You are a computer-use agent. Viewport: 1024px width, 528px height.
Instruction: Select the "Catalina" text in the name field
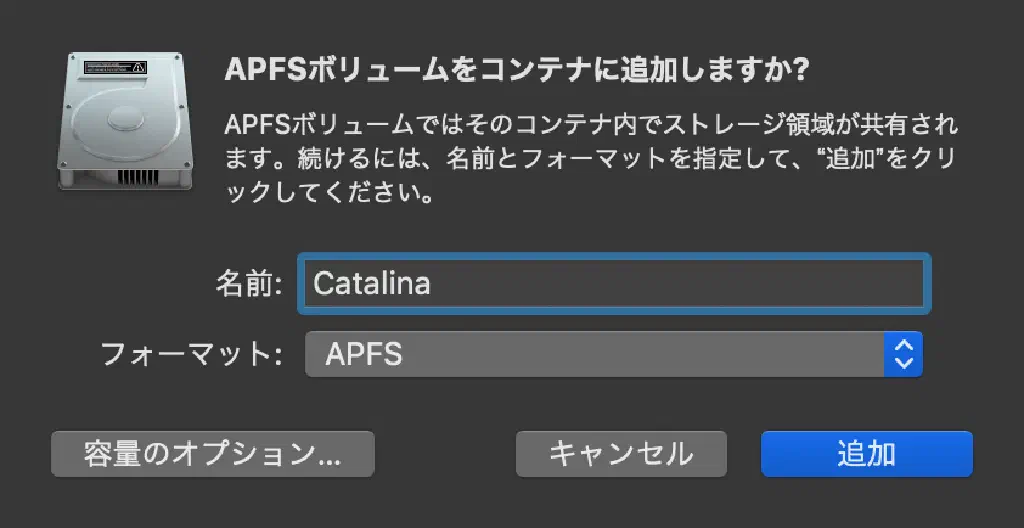coord(372,283)
